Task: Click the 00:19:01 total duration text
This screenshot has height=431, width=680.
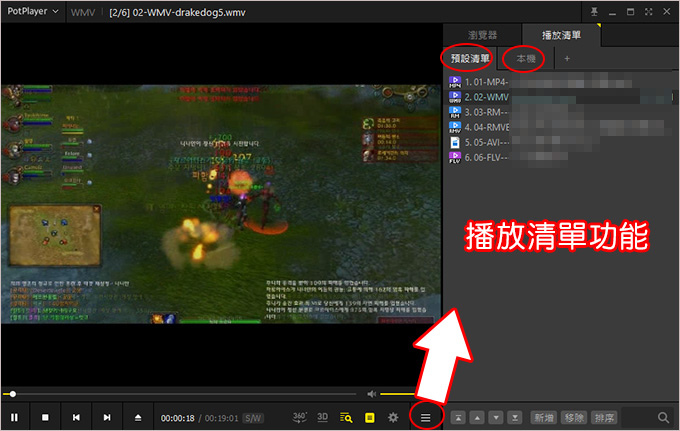Action: (x=222, y=418)
